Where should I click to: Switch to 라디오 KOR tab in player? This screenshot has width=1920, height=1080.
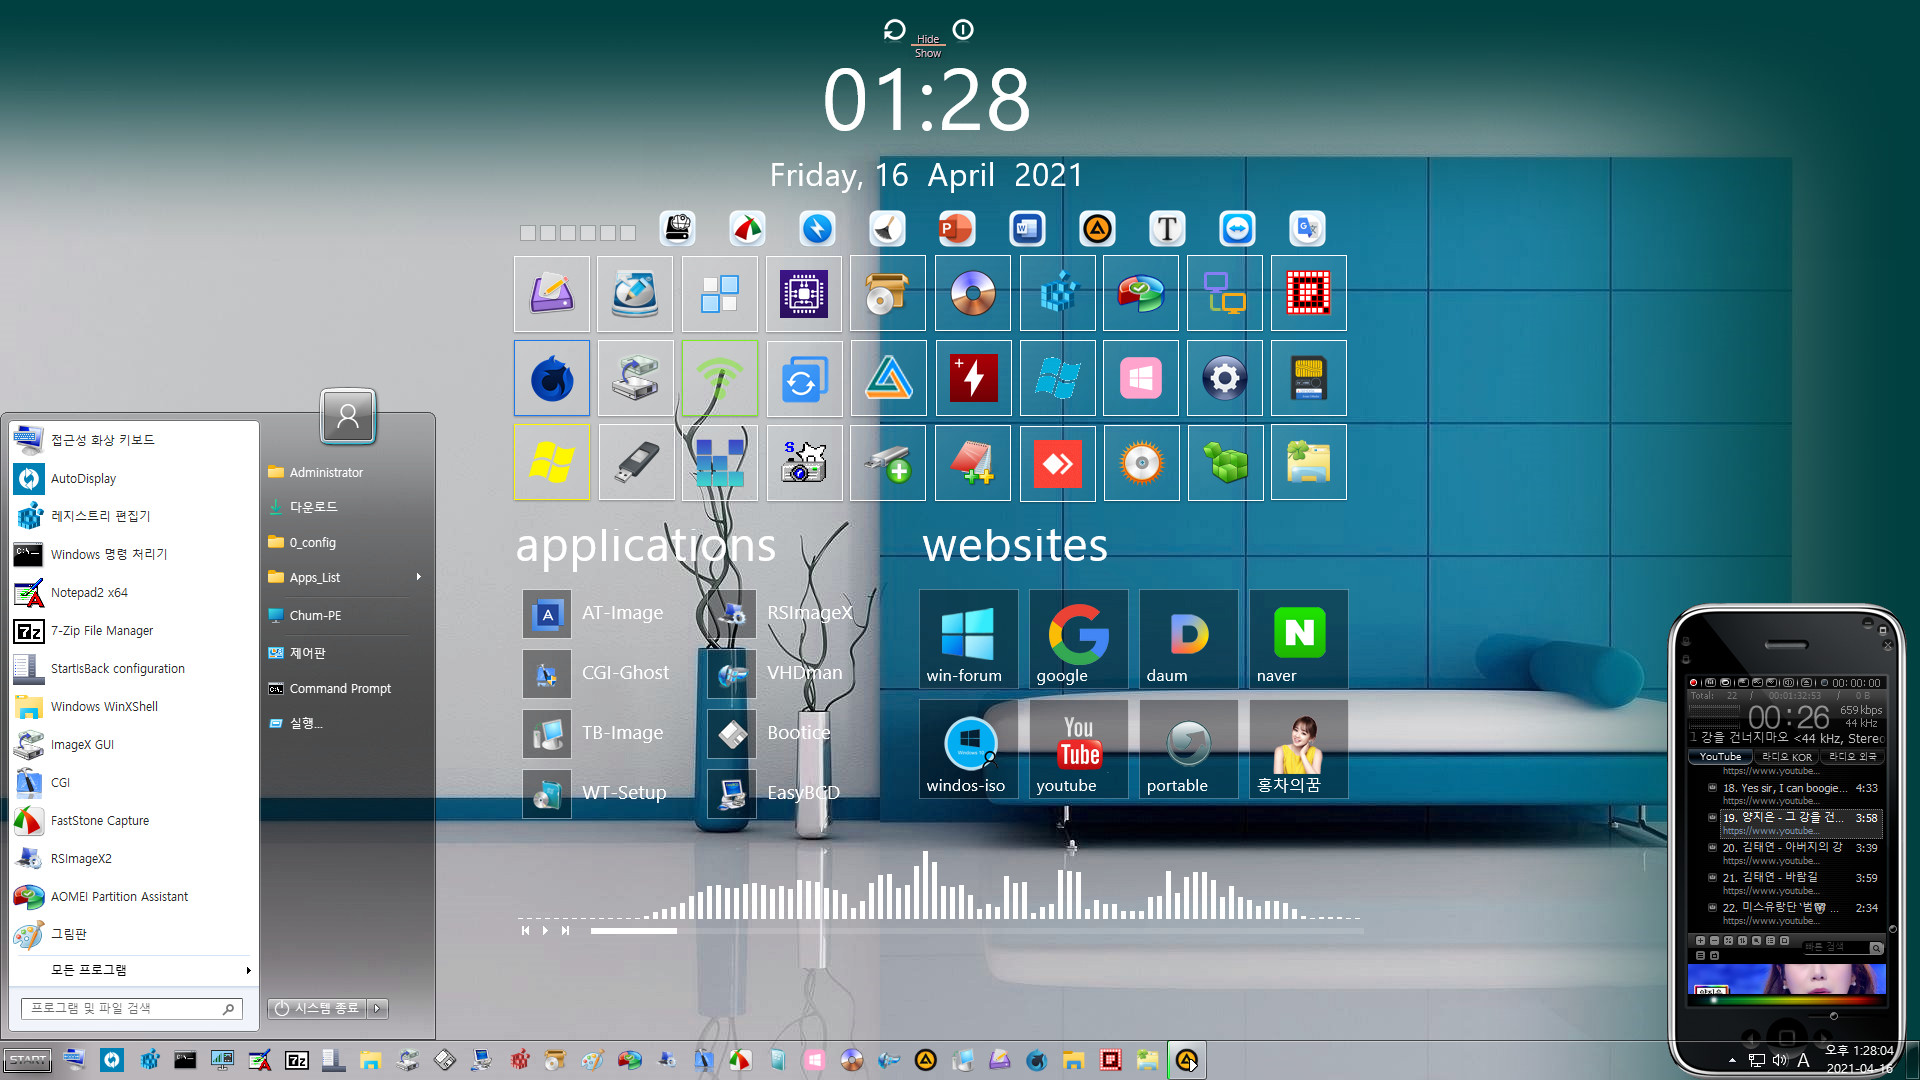tap(1786, 757)
